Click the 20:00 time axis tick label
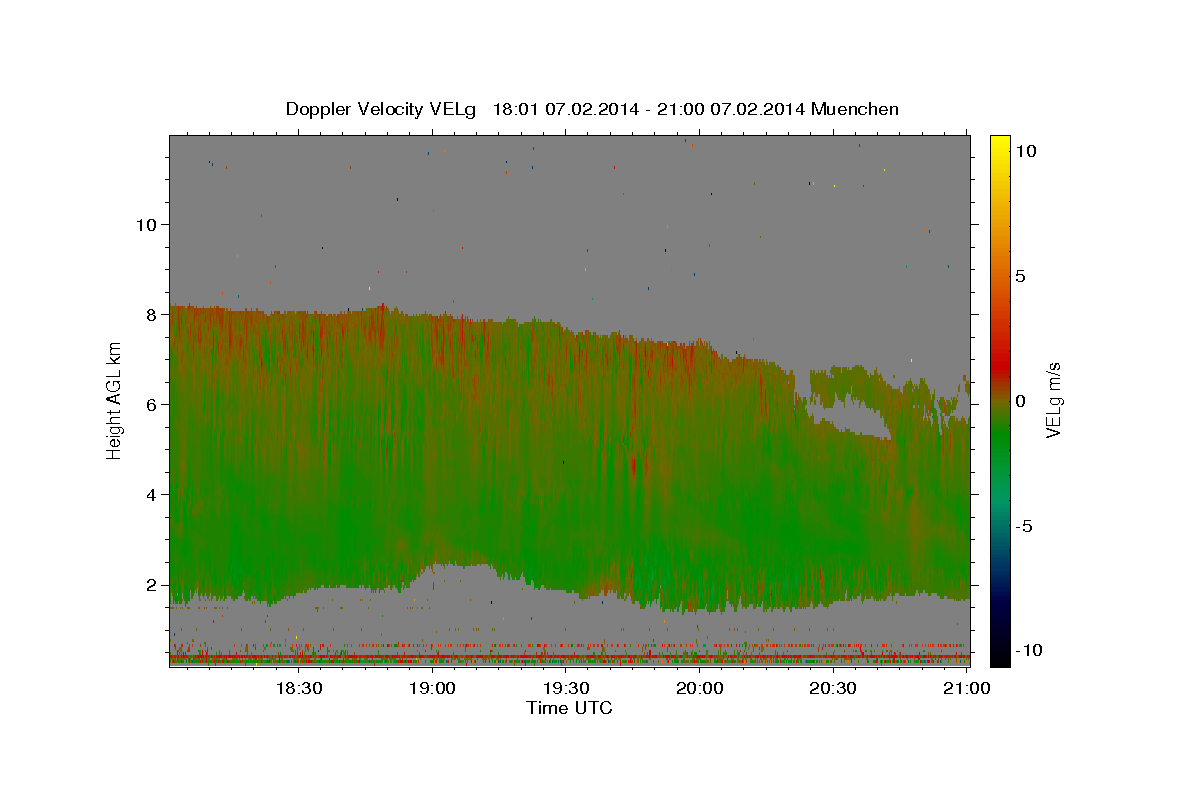1200x800 pixels. (700, 688)
